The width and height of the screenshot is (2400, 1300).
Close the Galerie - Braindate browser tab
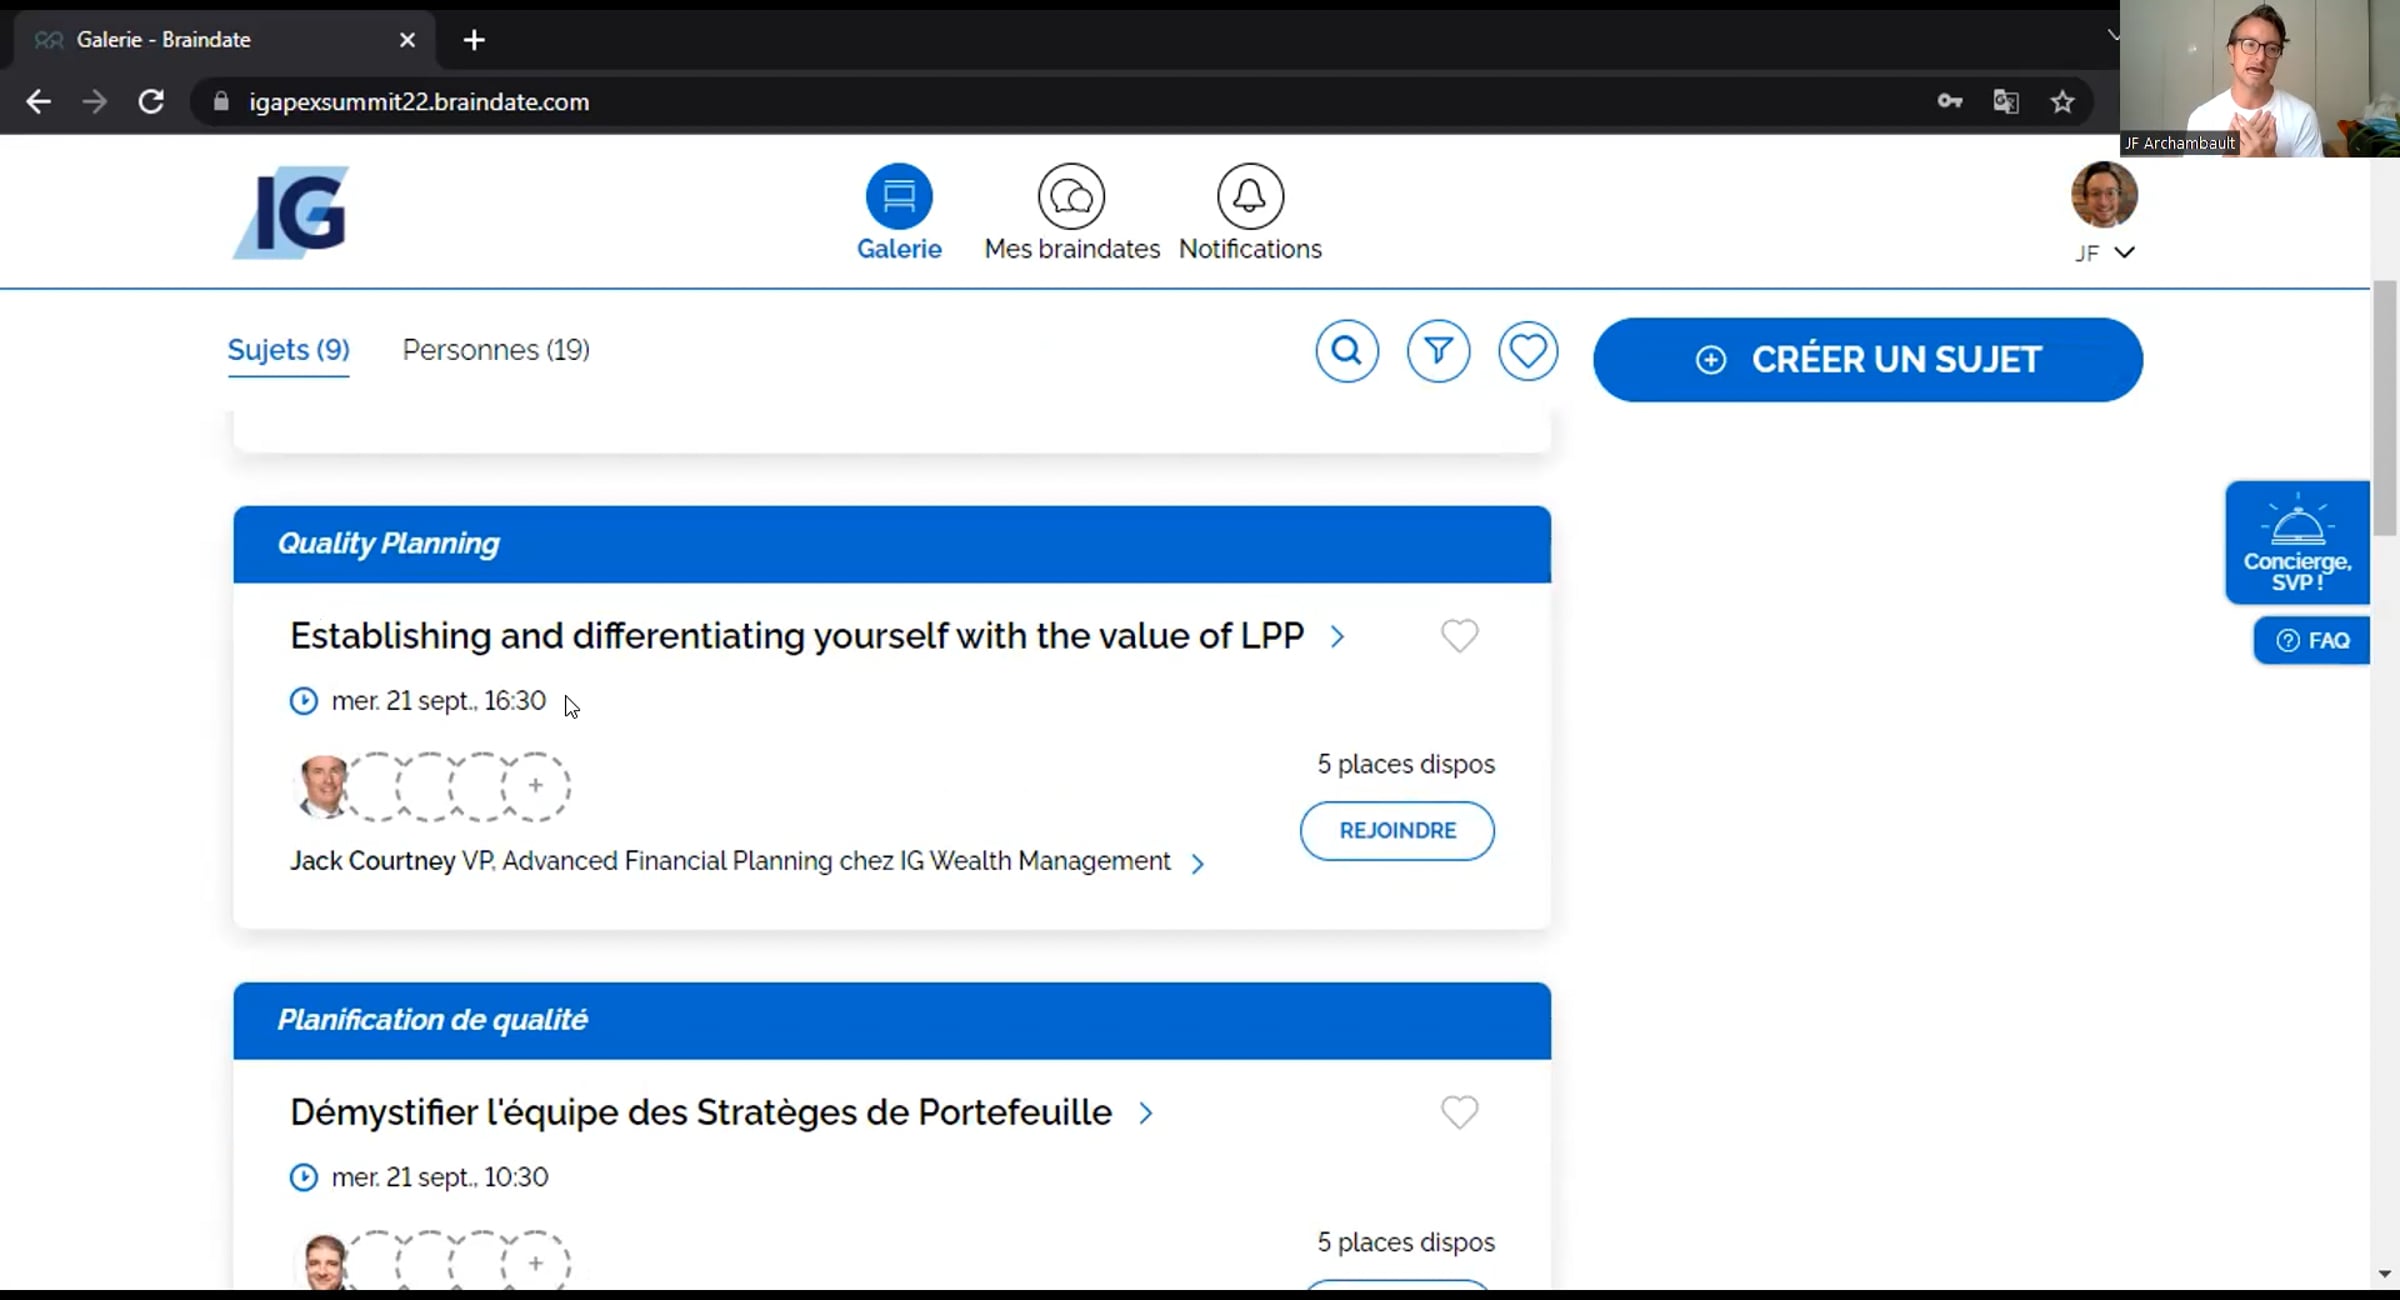[407, 40]
